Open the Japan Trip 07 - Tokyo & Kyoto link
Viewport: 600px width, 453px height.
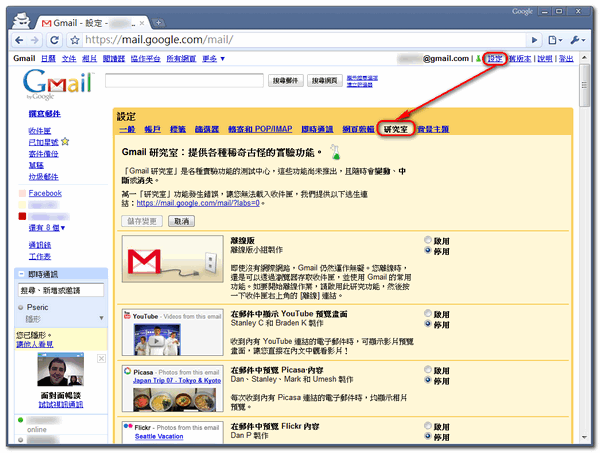[x=177, y=381]
